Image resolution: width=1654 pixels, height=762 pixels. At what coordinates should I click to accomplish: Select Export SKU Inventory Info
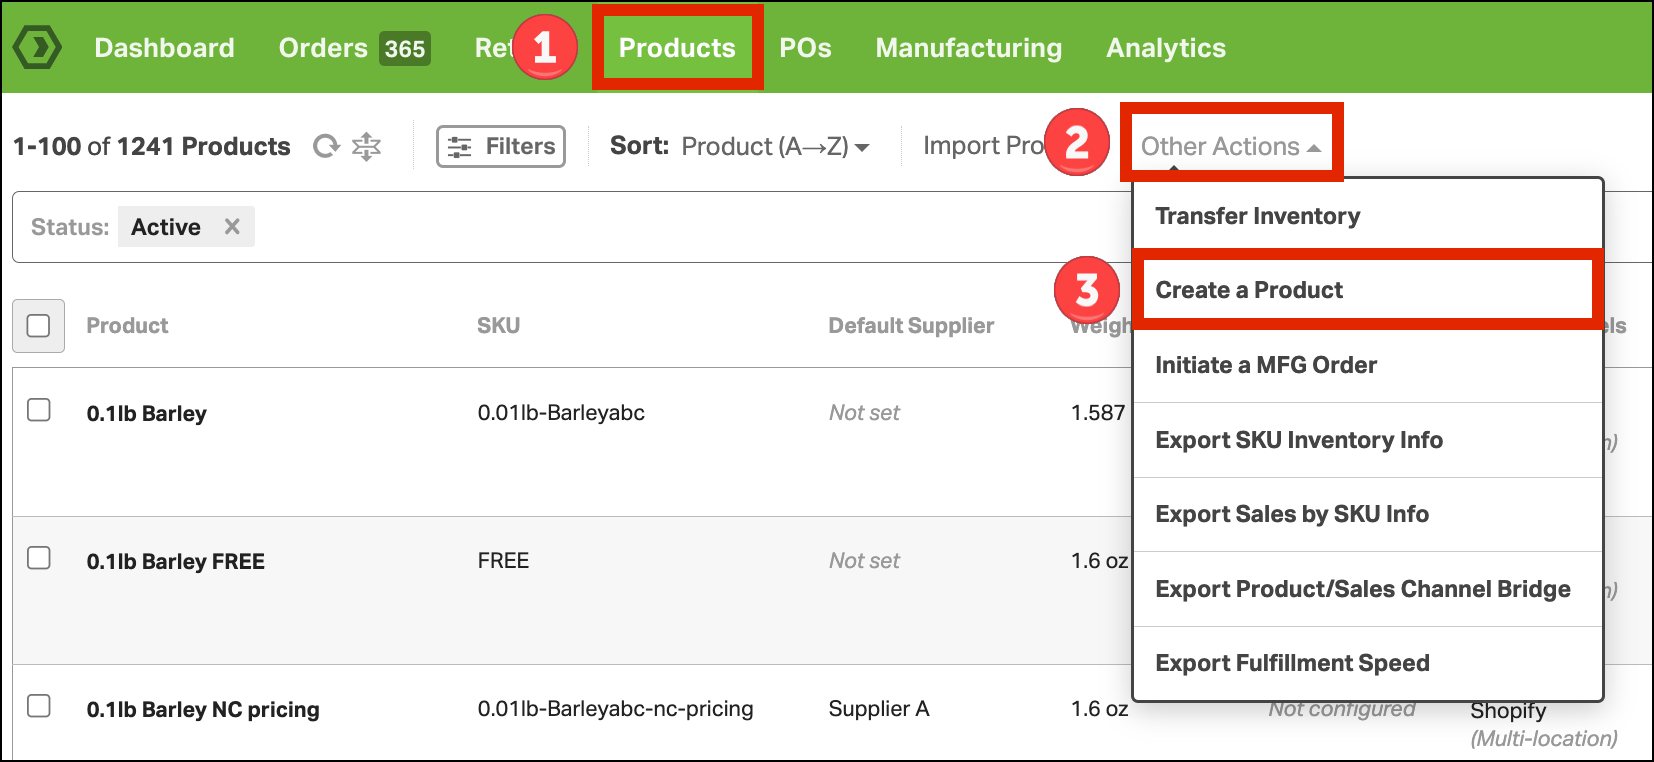click(1368, 440)
